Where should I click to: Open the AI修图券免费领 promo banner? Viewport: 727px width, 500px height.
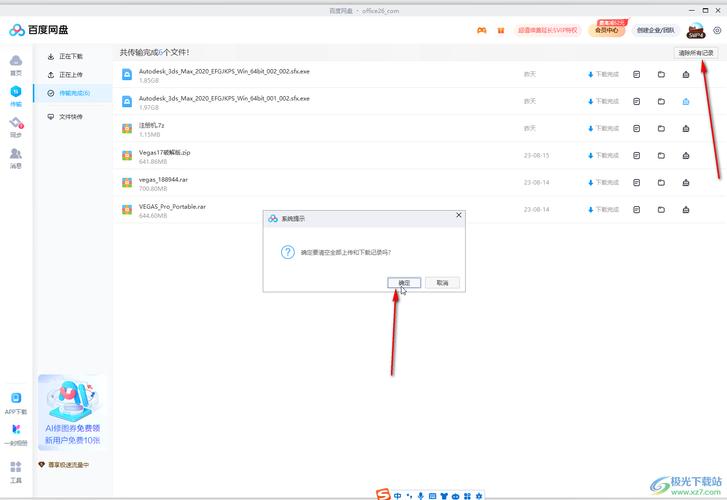(73, 411)
